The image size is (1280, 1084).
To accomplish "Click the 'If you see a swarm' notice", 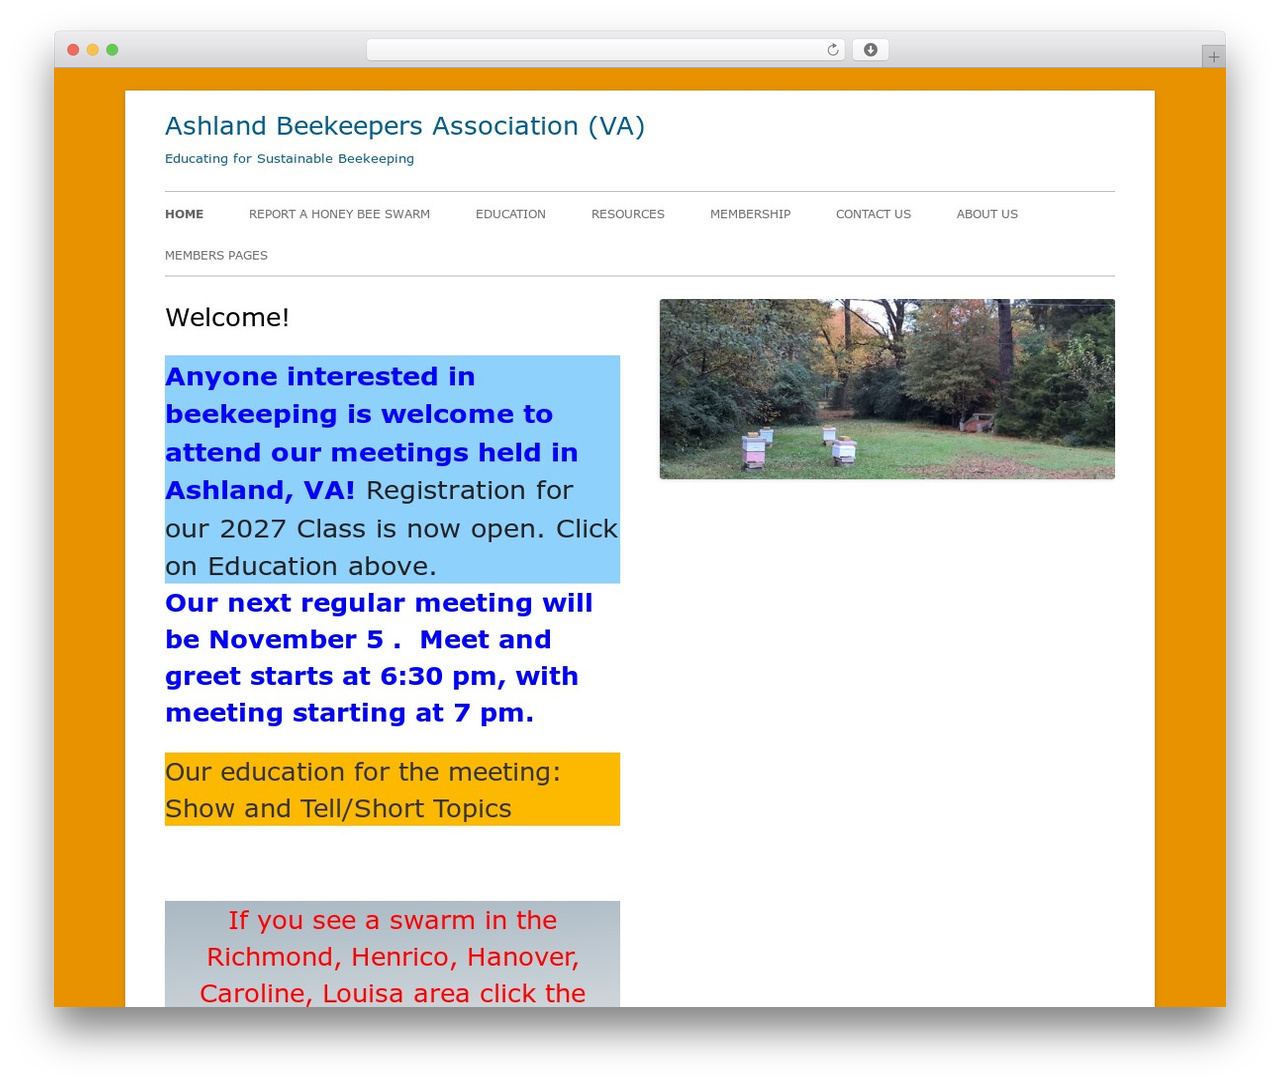I will click(x=392, y=955).
